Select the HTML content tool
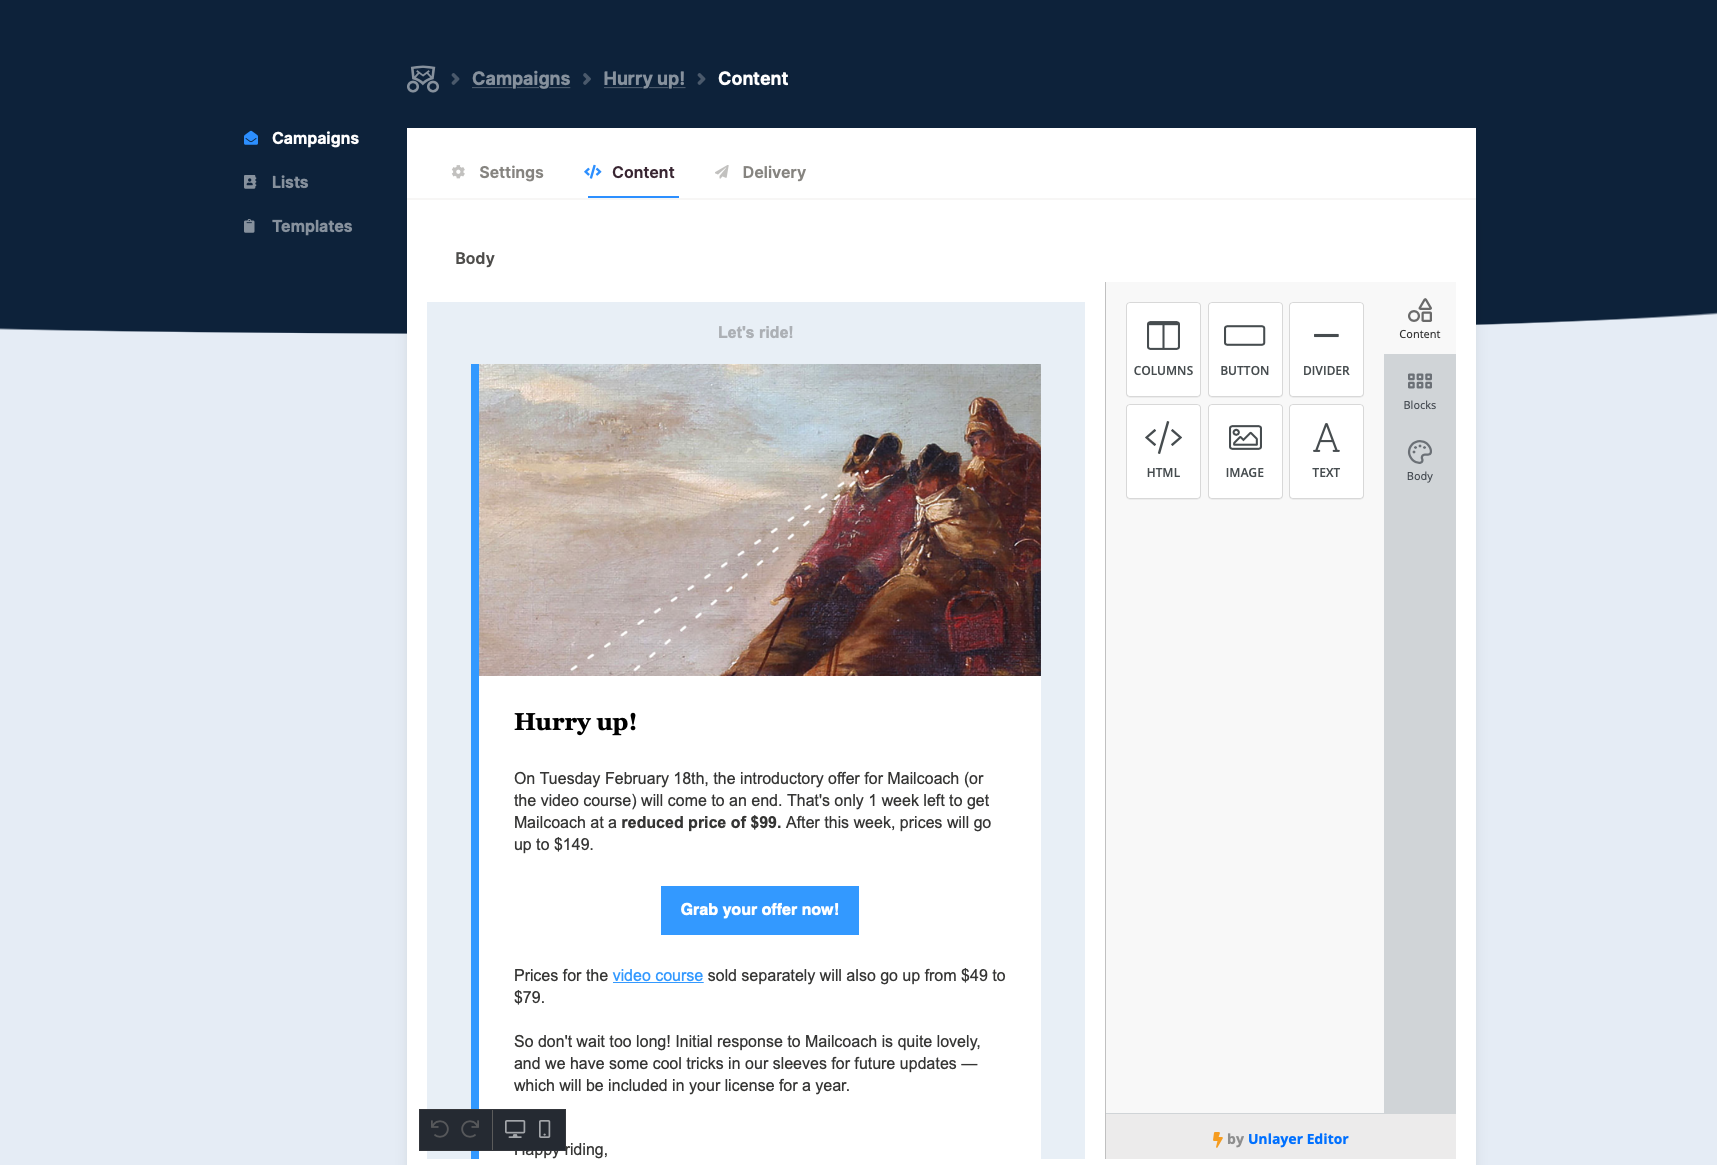Viewport: 1717px width, 1165px height. click(1163, 451)
